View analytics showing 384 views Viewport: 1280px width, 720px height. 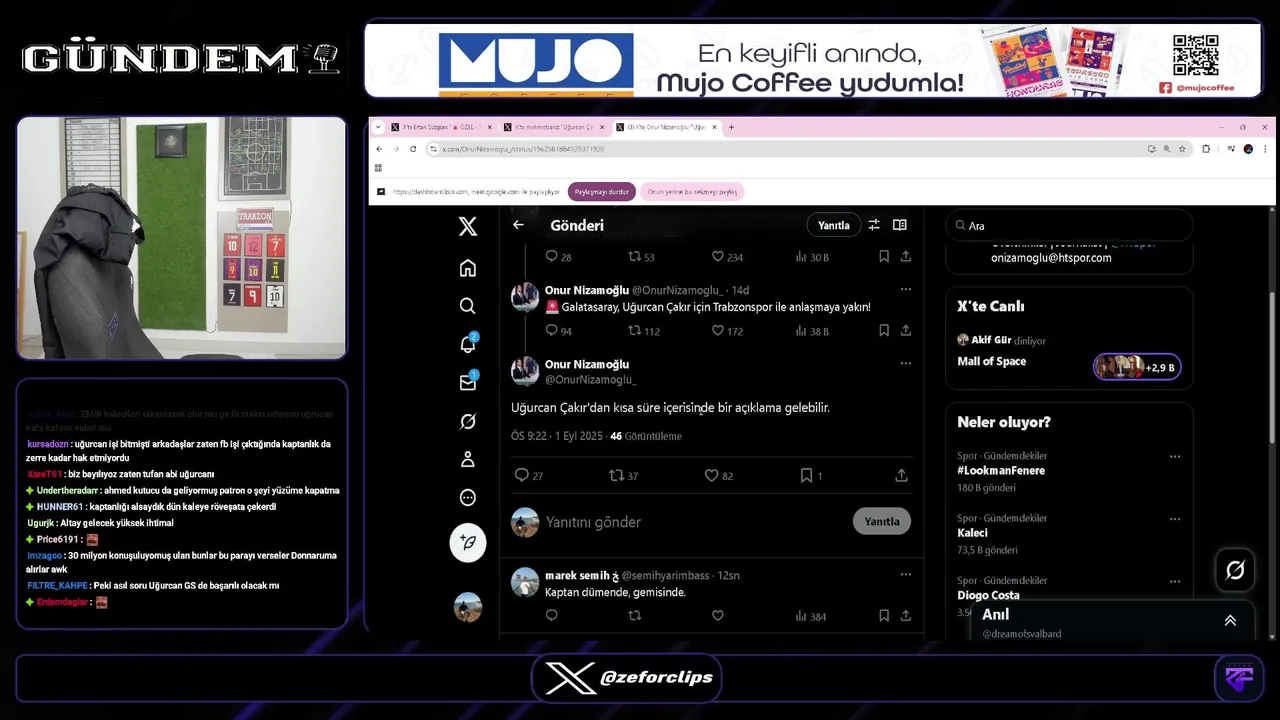810,616
